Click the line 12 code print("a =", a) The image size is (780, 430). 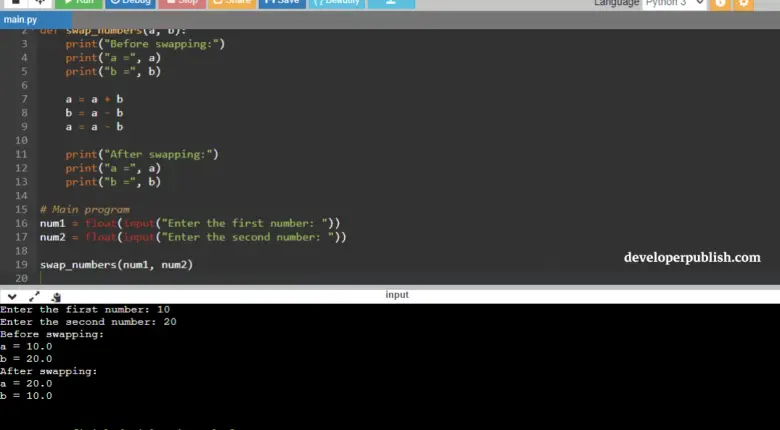(x=113, y=168)
